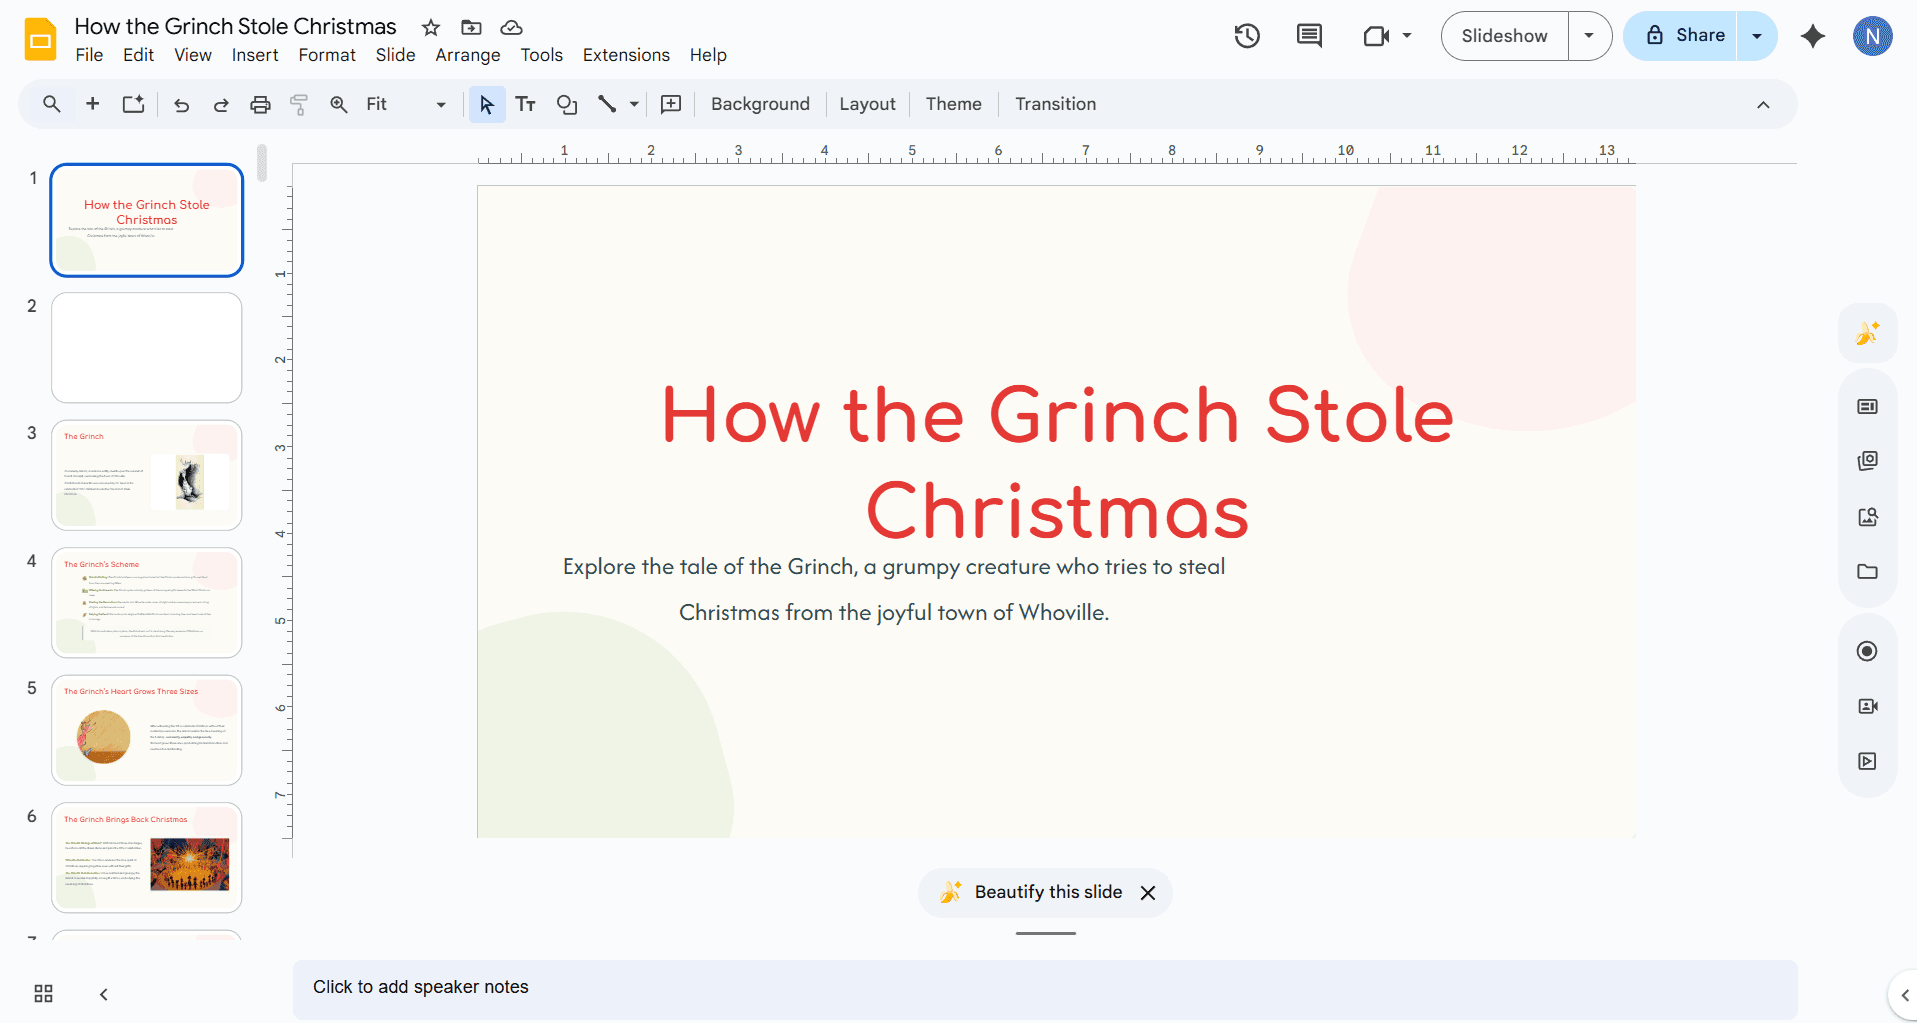Open the zoom magnifier tool
This screenshot has height=1023, width=1917.
pyautogui.click(x=338, y=104)
